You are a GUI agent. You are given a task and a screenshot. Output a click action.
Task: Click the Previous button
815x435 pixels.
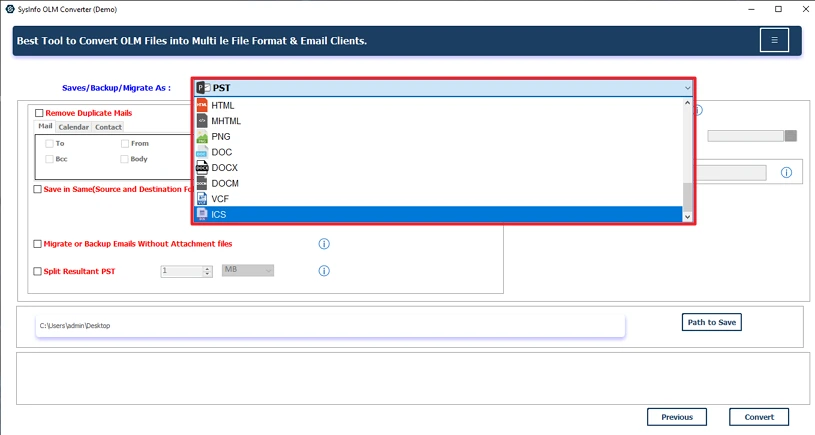coord(677,417)
